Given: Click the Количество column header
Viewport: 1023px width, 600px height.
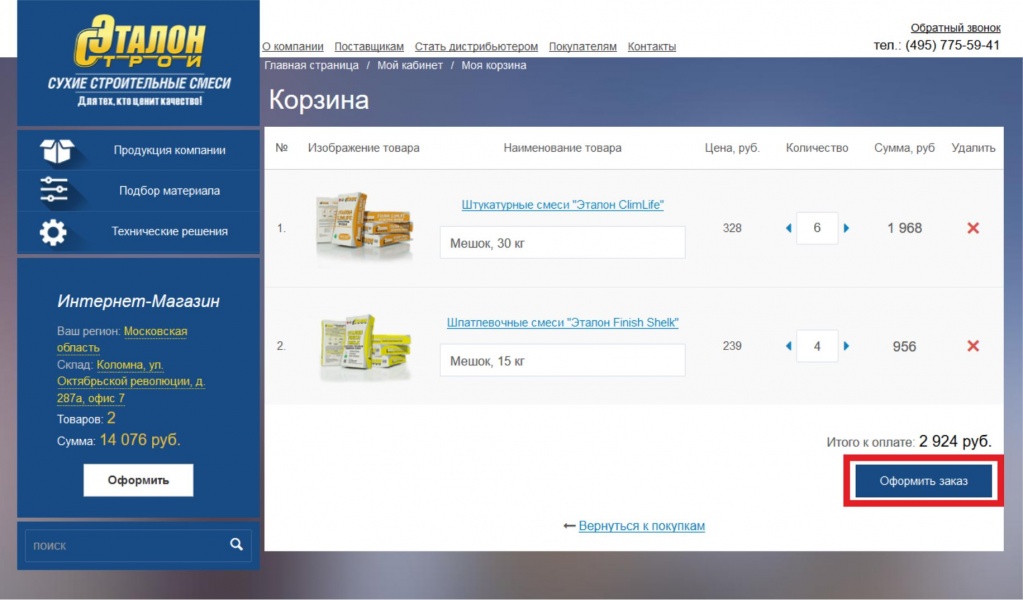Looking at the screenshot, I should click(817, 148).
